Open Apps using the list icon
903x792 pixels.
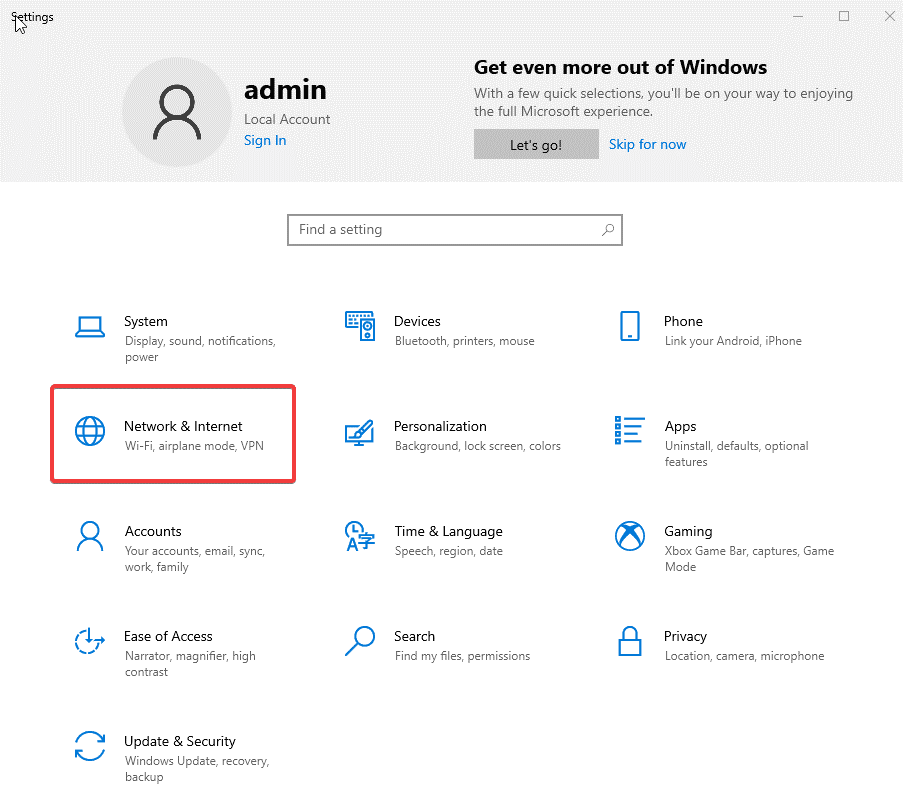point(629,431)
